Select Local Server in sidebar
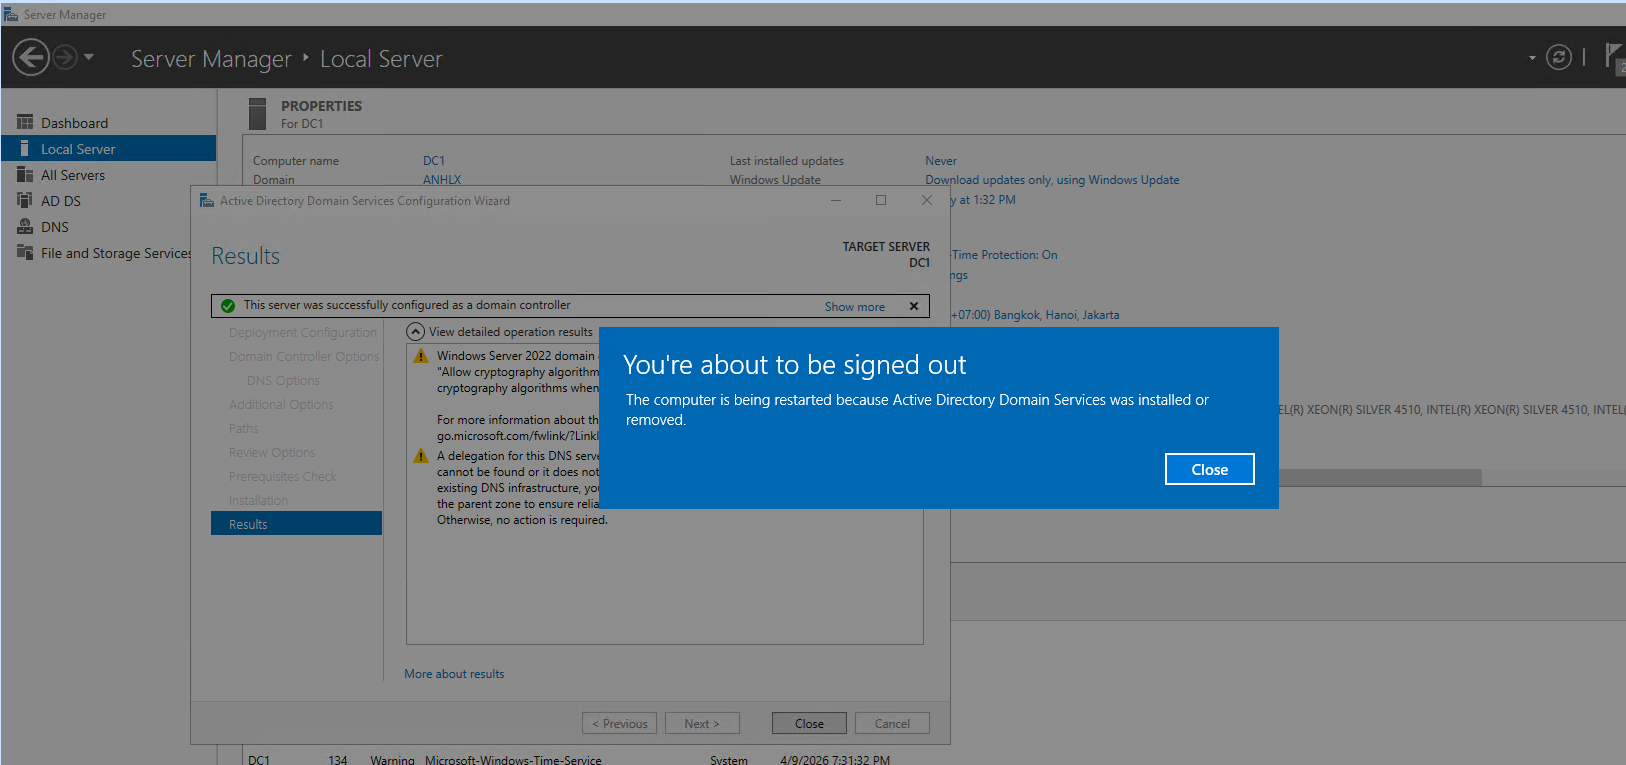The image size is (1626, 765). [x=78, y=149]
